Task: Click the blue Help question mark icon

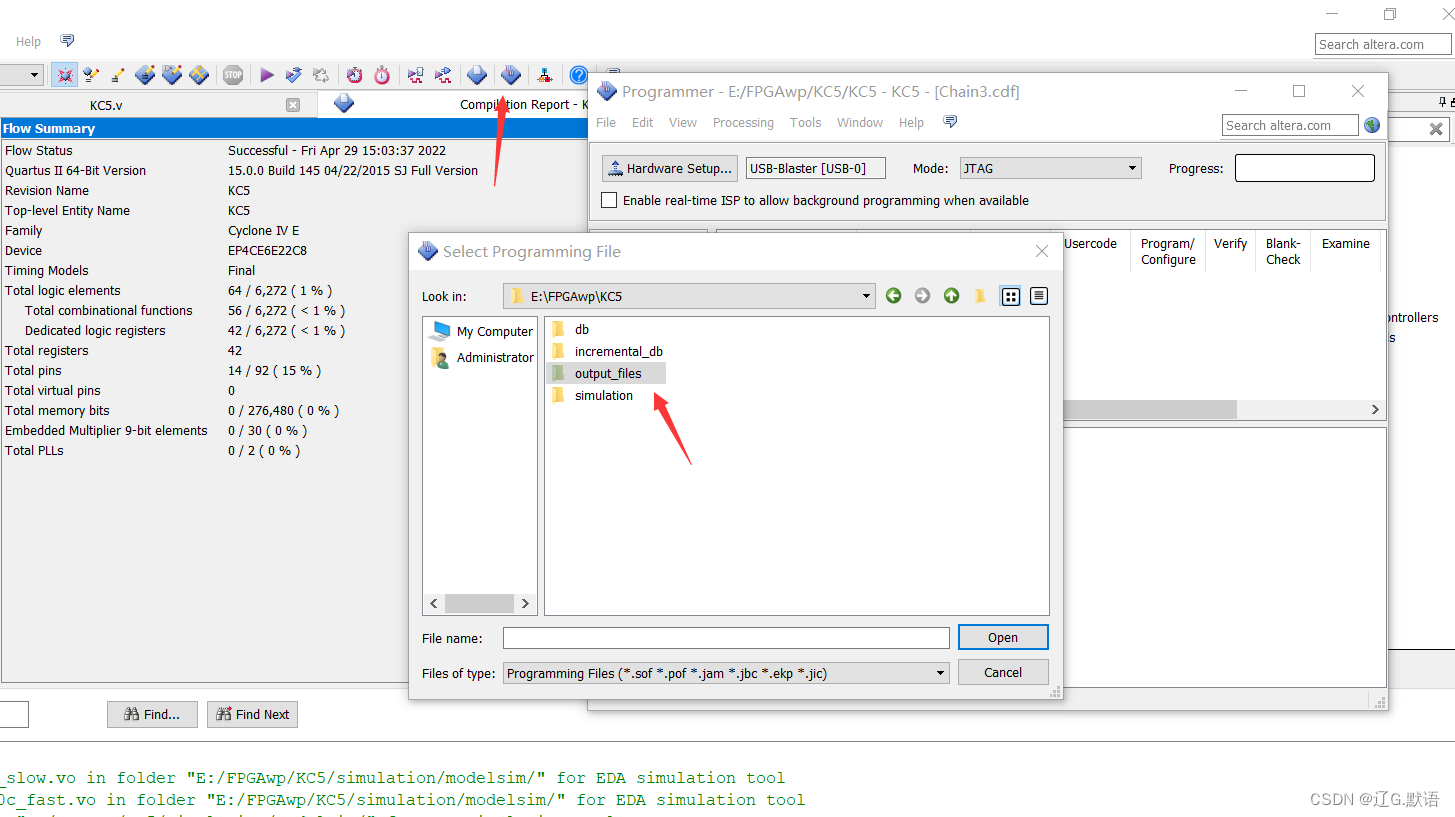Action: 578,75
